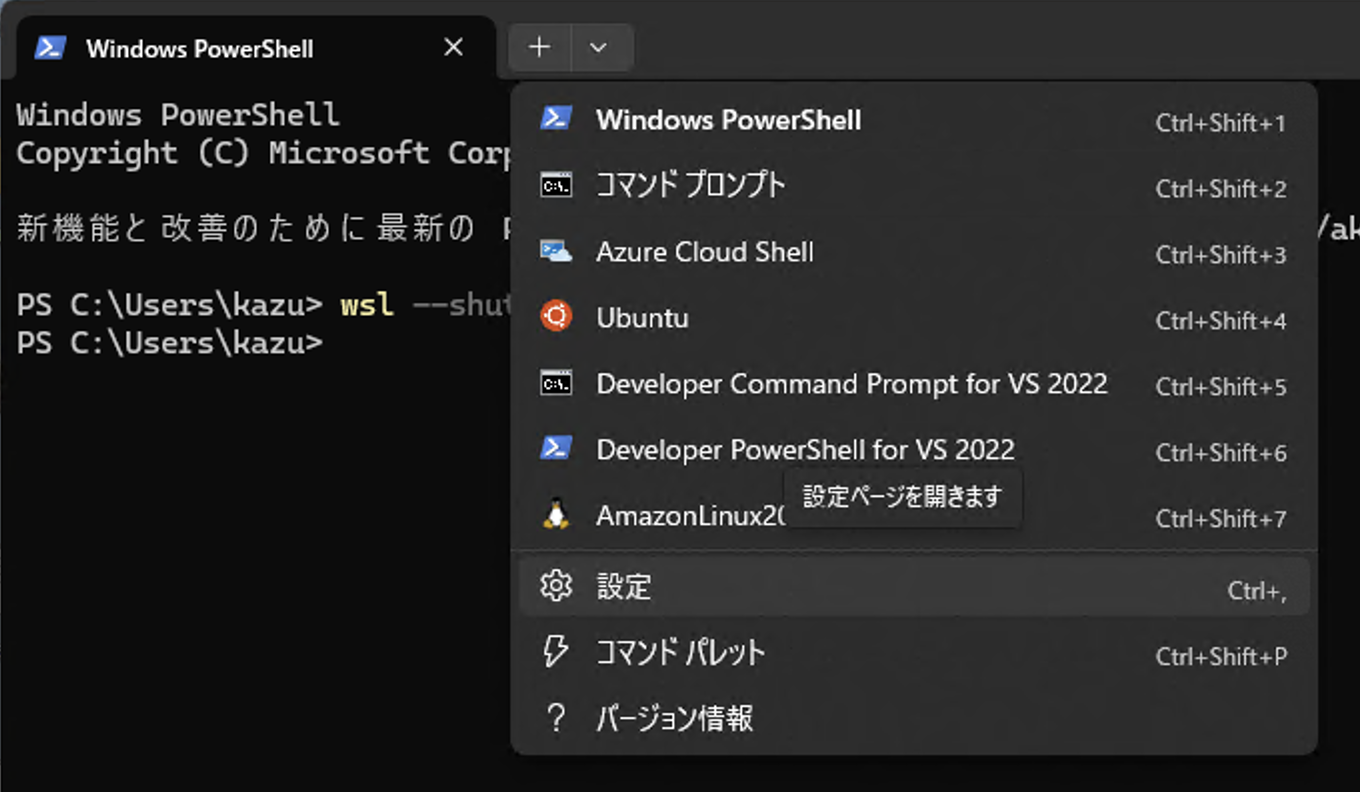The image size is (1360, 792).
Task: Select 設定 from the menu
Action: [624, 587]
